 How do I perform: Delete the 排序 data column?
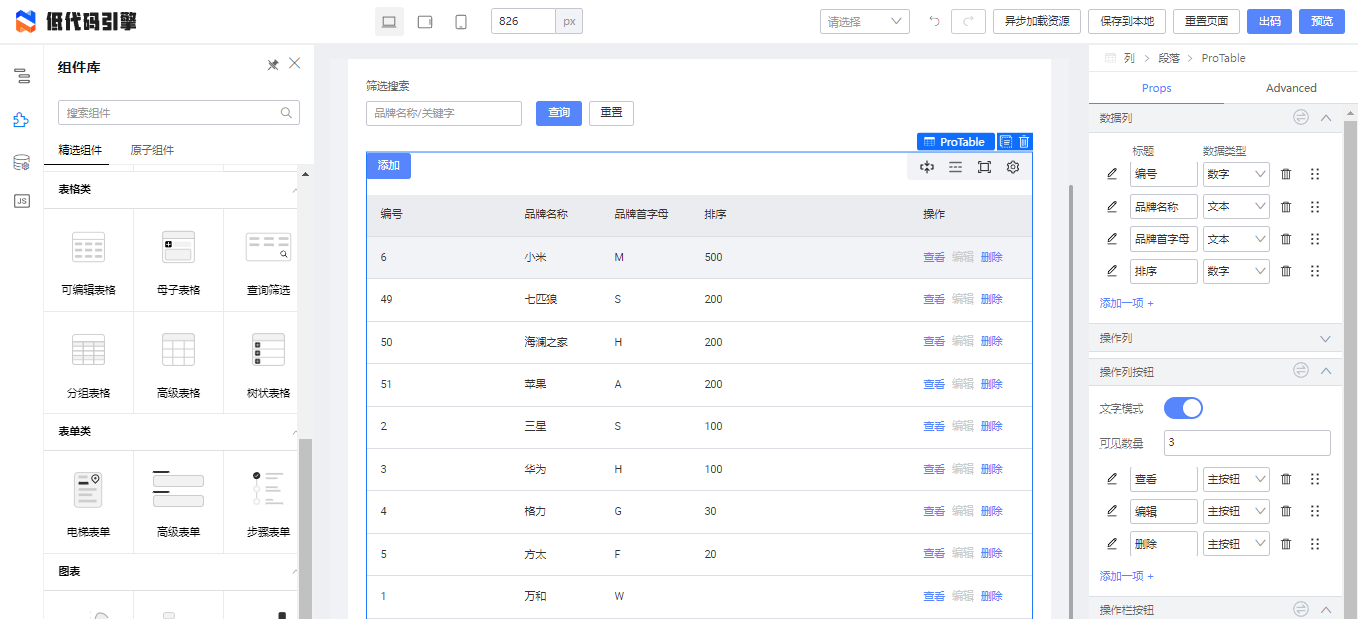click(x=1286, y=271)
